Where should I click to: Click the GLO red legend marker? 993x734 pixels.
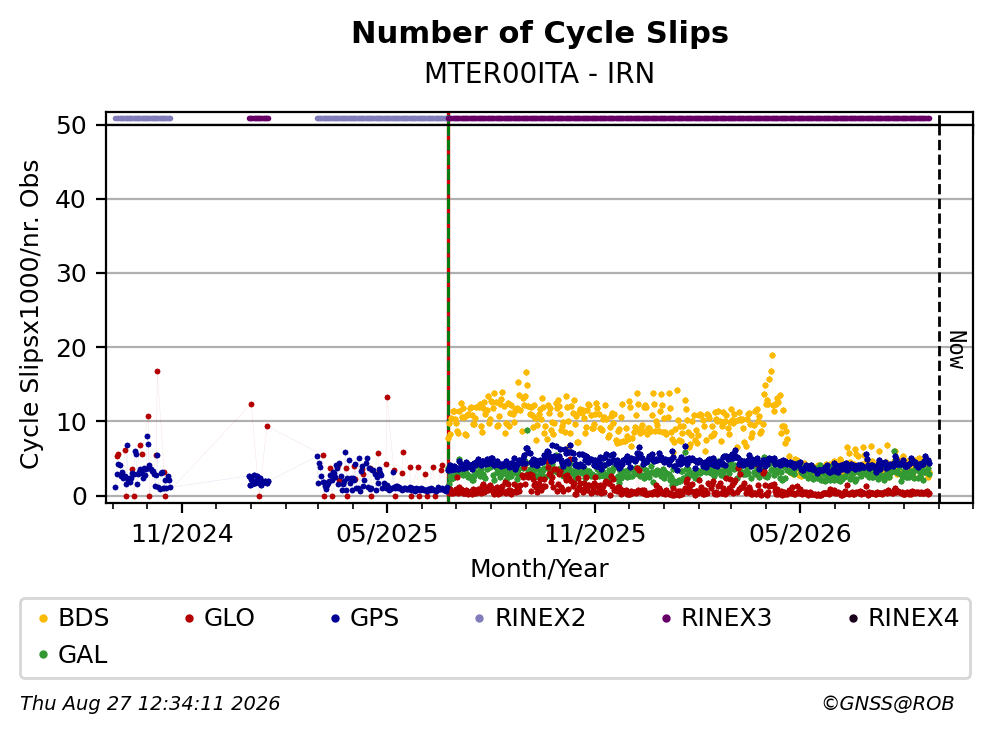tap(189, 618)
